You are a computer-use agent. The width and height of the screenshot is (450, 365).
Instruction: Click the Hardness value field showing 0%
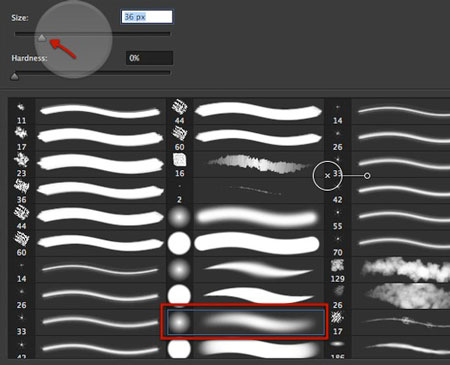(x=149, y=58)
